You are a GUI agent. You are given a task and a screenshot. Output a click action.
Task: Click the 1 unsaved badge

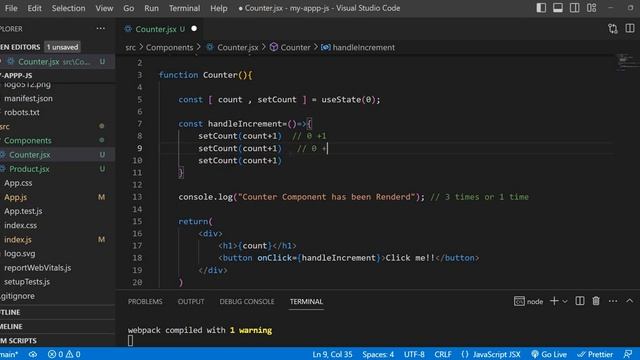click(x=62, y=47)
